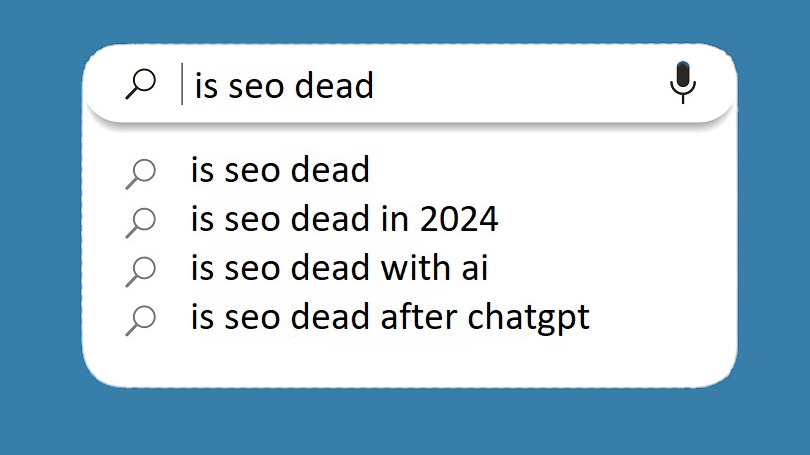Click the magnifier icon beside "is seo dead in 2024"
The width and height of the screenshot is (810, 455).
[141, 221]
